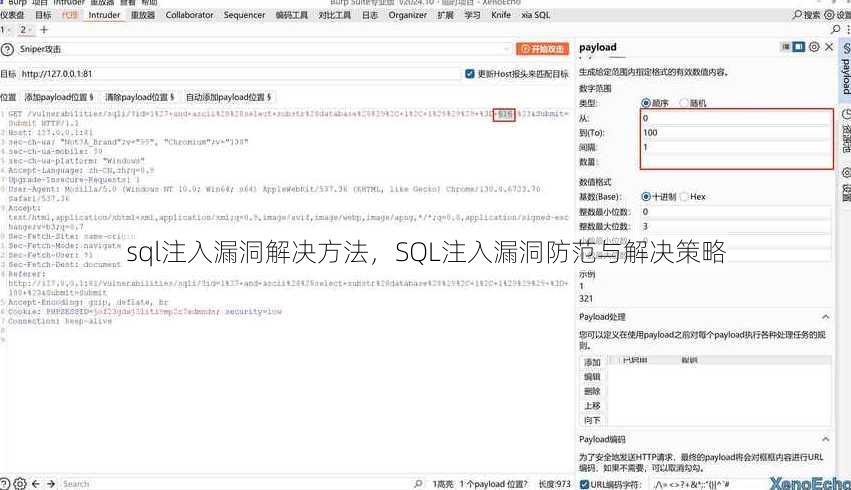Collapse the Payload处理 section
This screenshot has width=851, height=490.
[825, 317]
